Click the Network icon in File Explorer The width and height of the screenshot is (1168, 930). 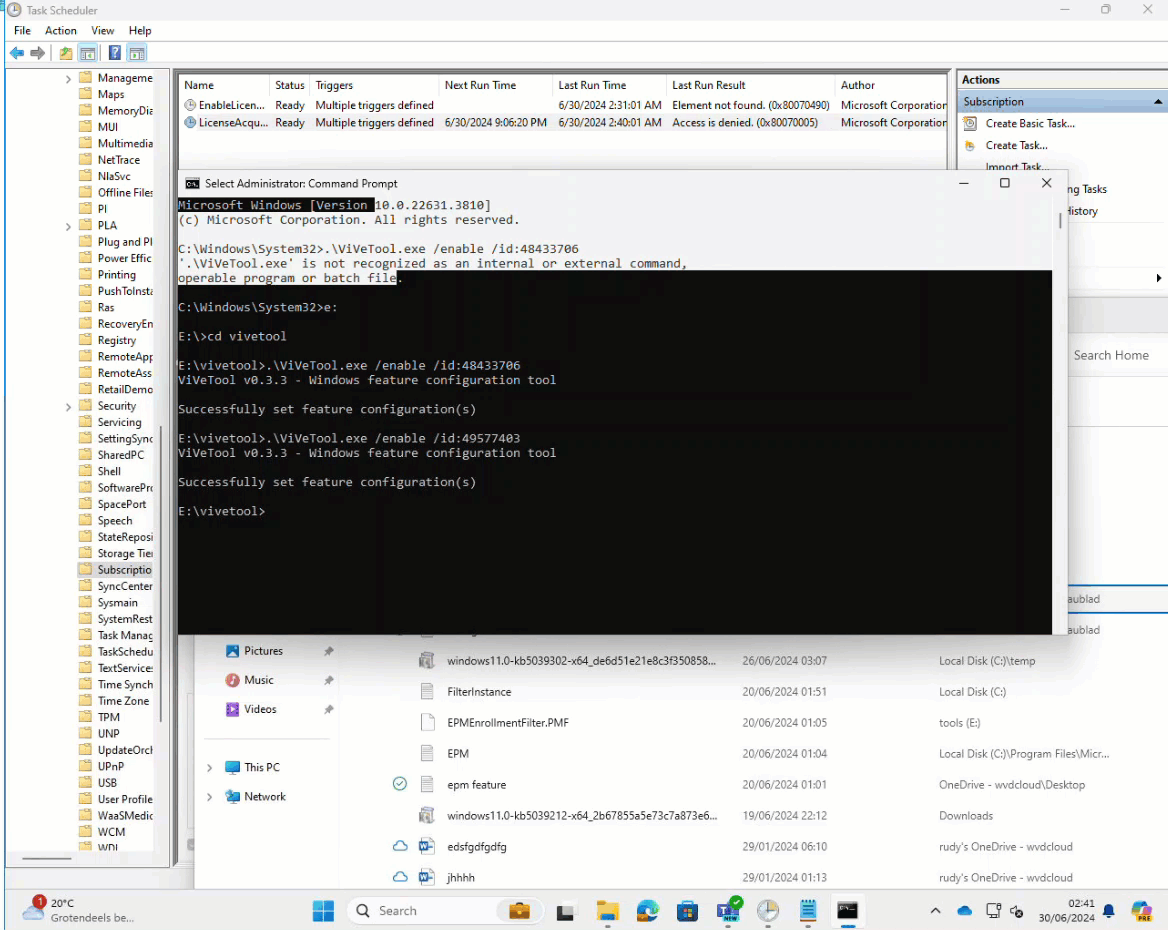click(232, 796)
